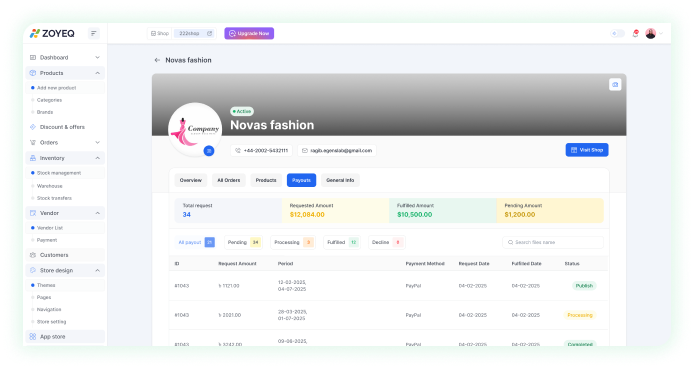Collapse the Products section chevron
Image resolution: width=694 pixels, height=369 pixels.
(97, 73)
